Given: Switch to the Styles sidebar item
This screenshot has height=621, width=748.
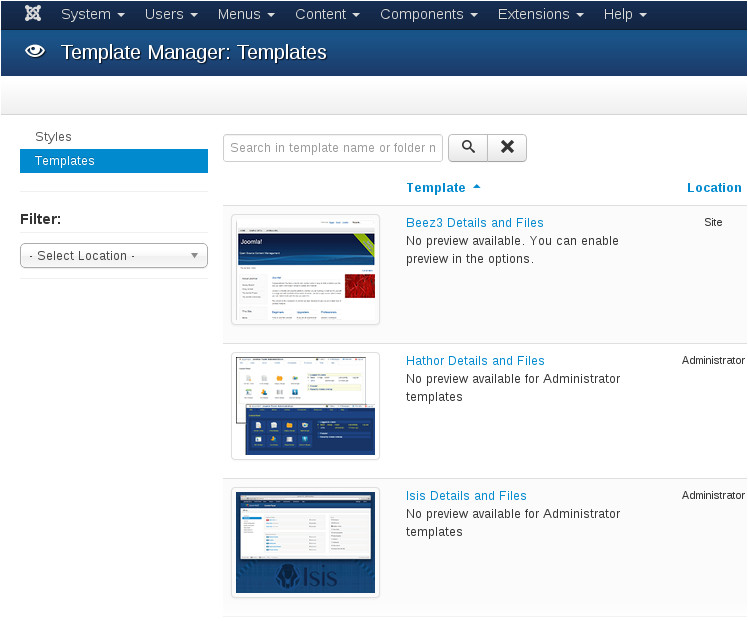Looking at the screenshot, I should (x=53, y=137).
